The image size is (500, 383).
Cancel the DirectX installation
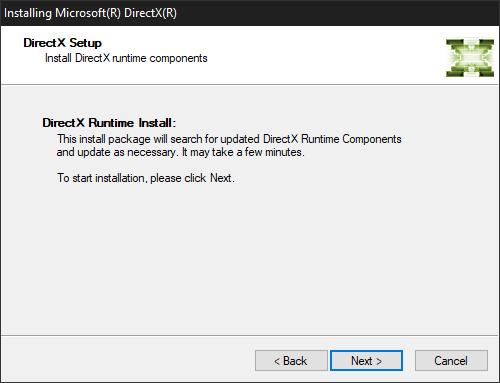point(451,360)
